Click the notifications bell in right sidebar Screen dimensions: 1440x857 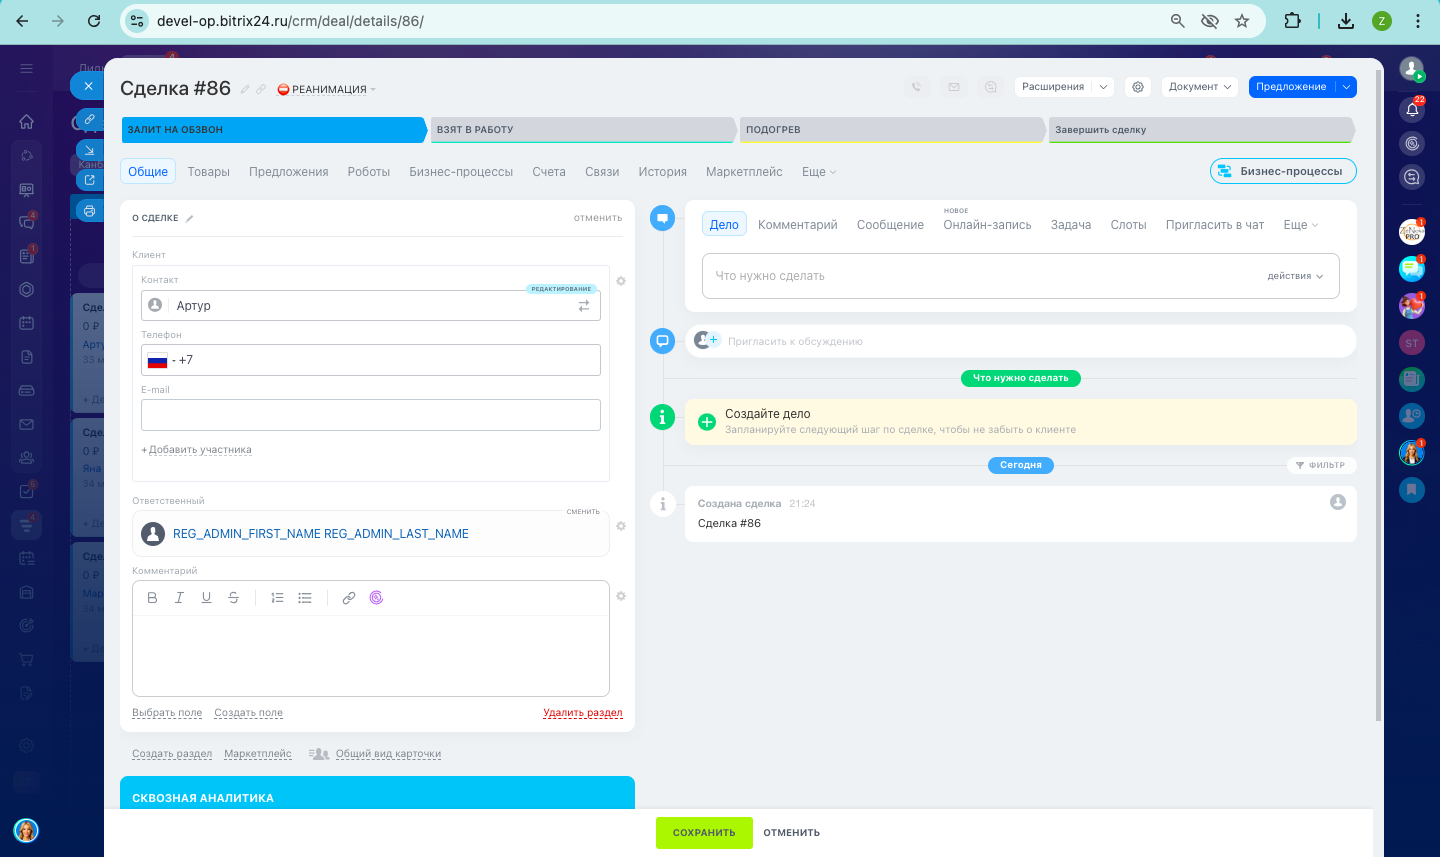point(1412,109)
